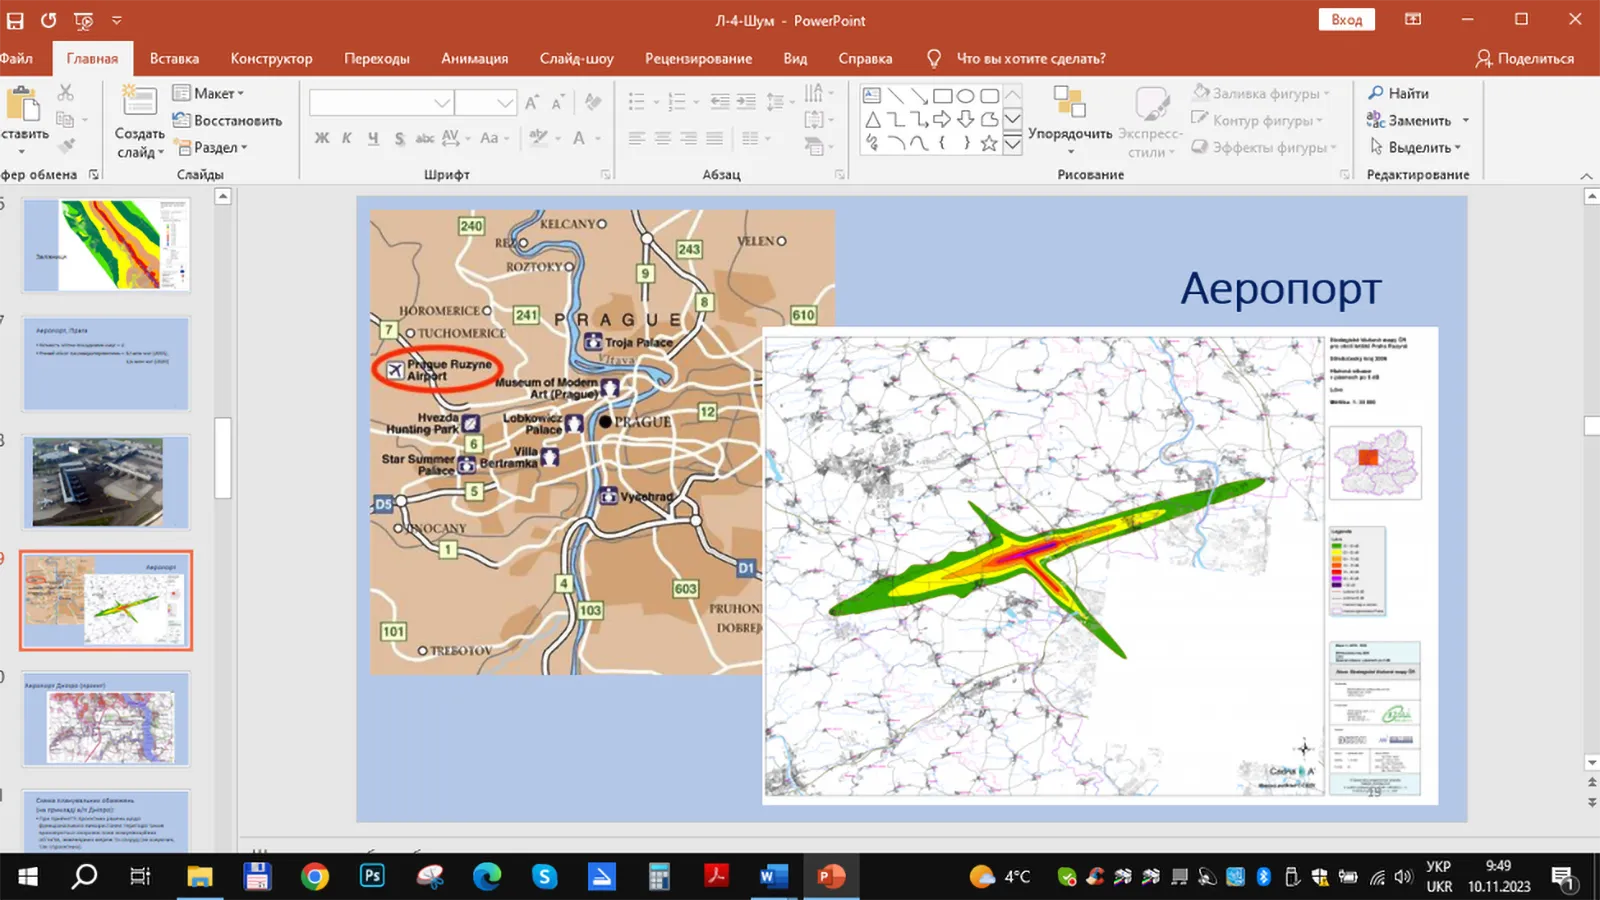Open Photoshop from the taskbar
The width and height of the screenshot is (1600, 900).
[372, 877]
